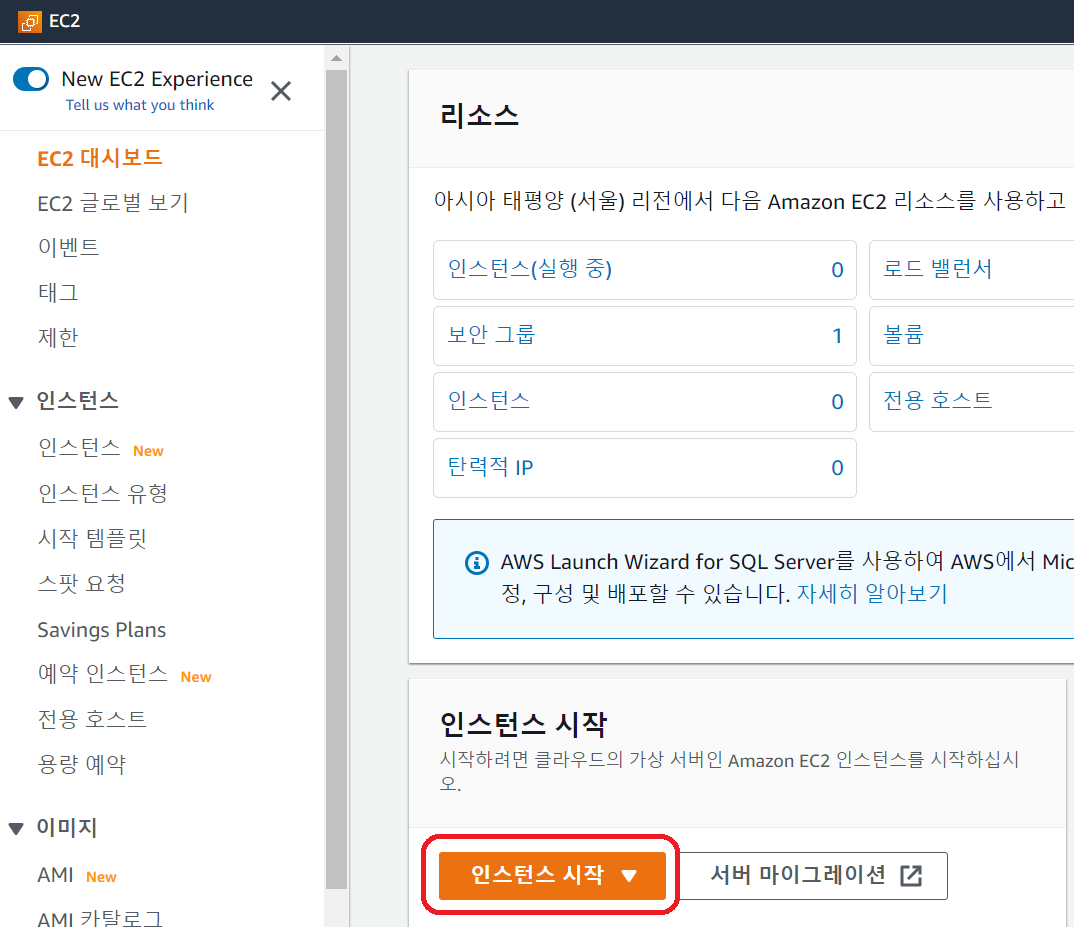
Task: Go to 태그 in the sidebar
Action: pos(58,293)
